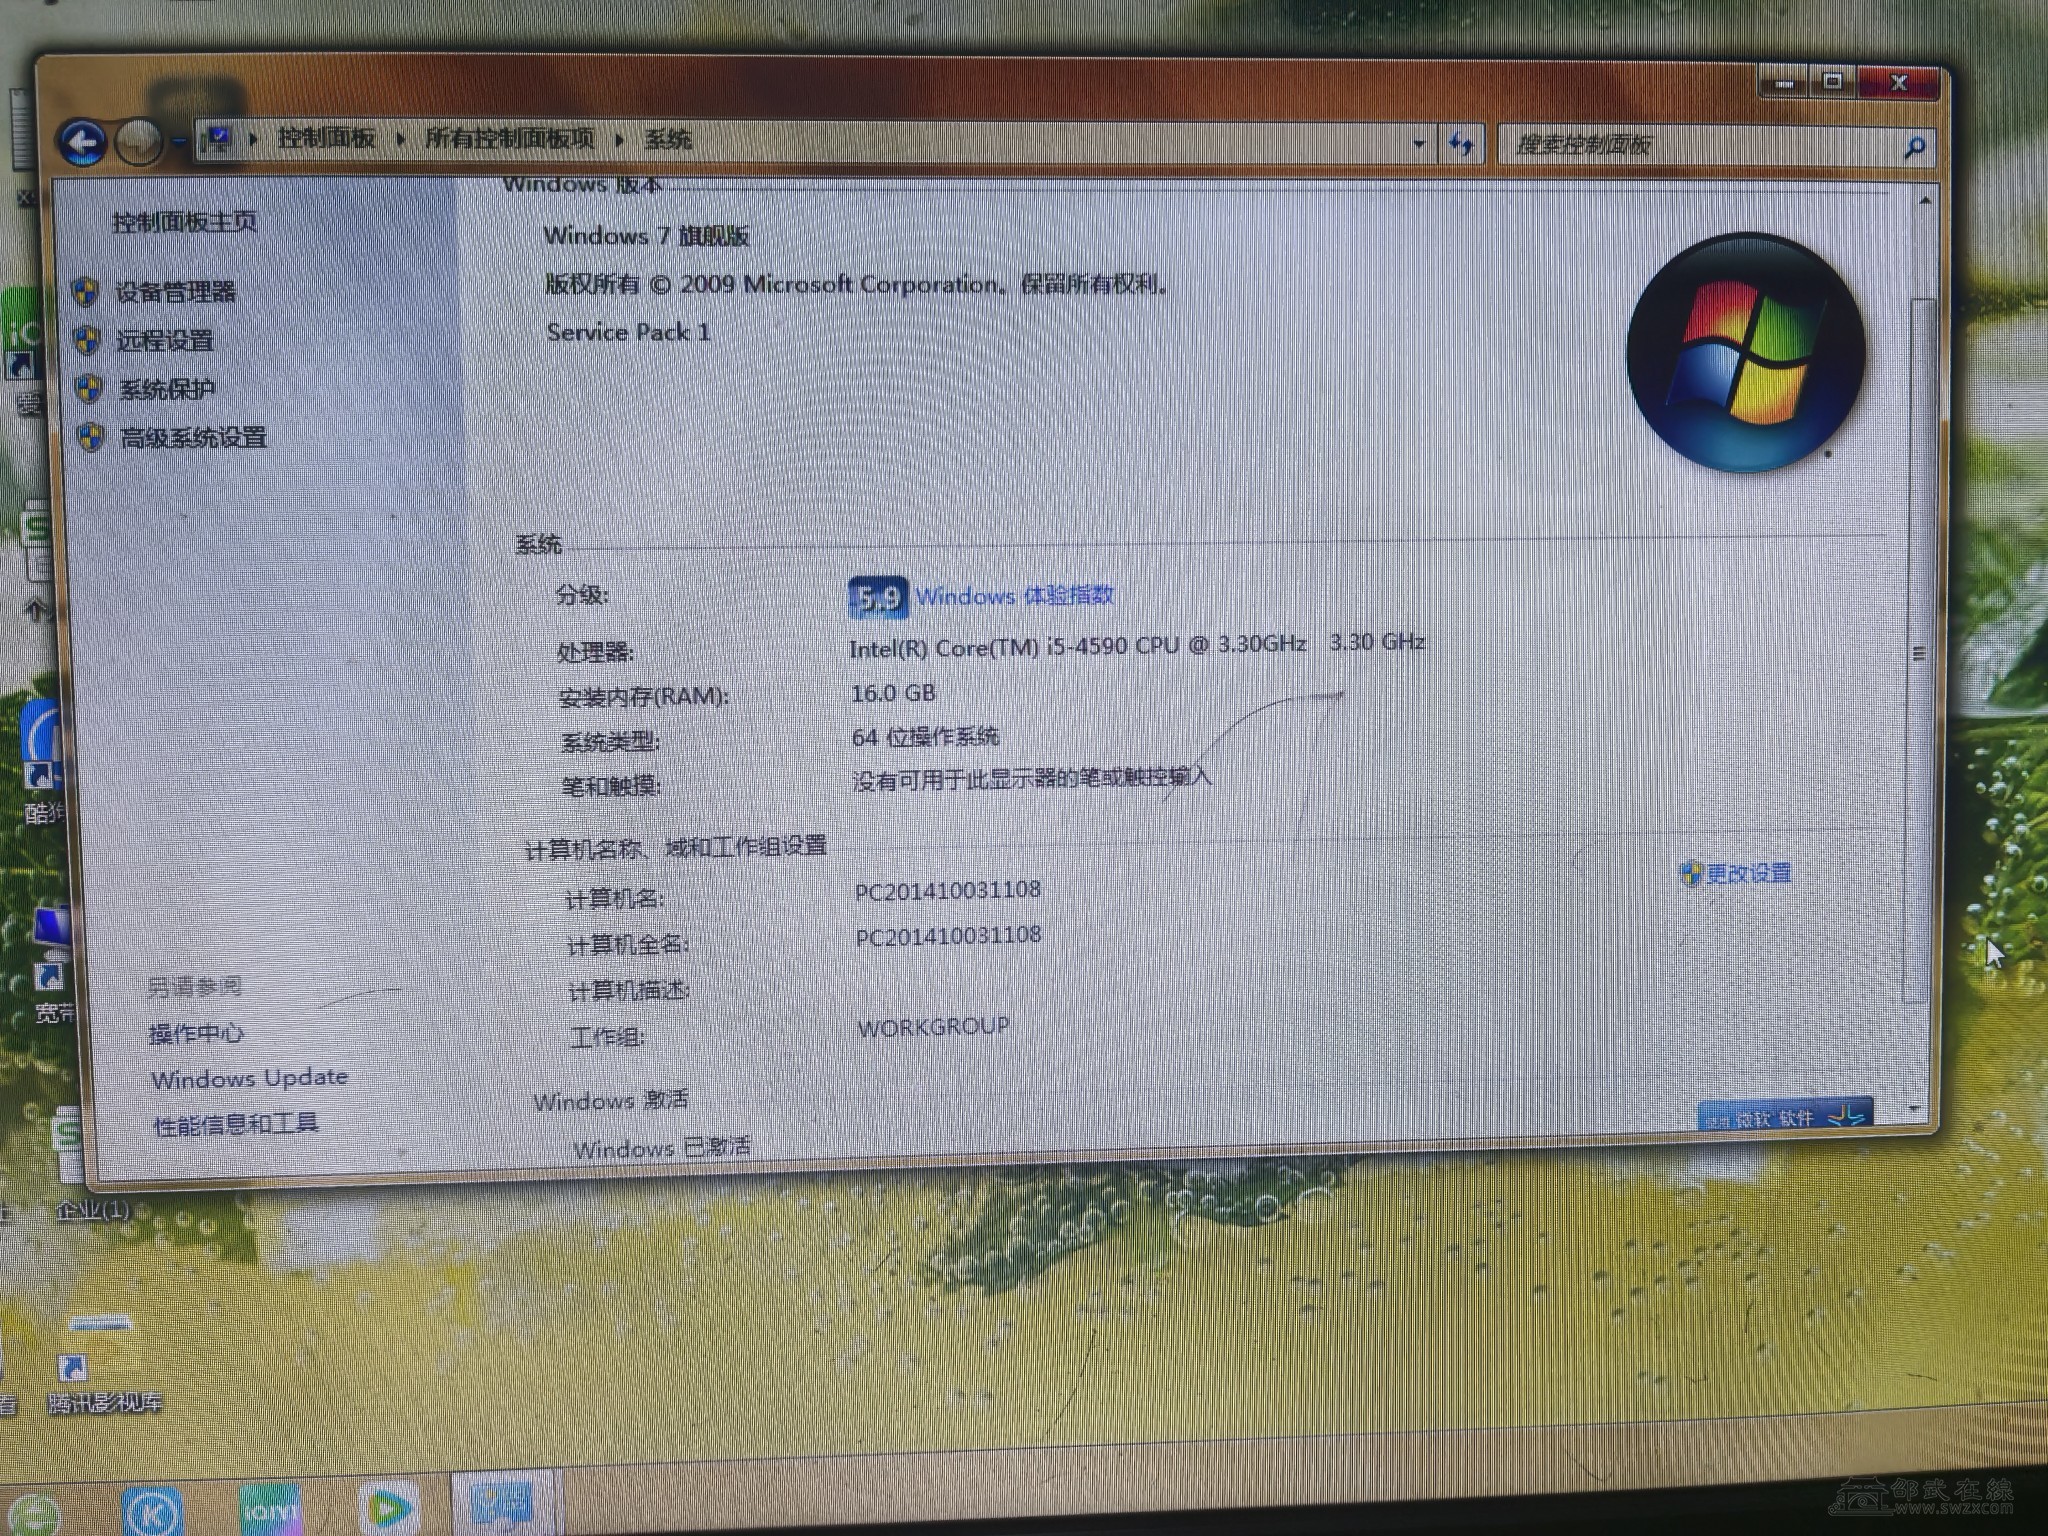This screenshot has height=1536, width=2048.
Task: Click the magnifier icon in the search box
Action: 1914,148
